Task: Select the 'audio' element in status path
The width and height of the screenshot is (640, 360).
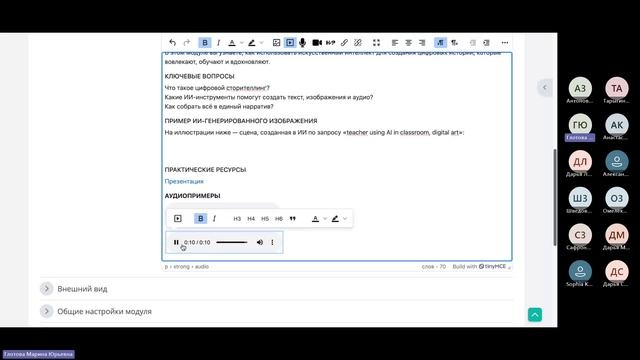Action: [x=202, y=267]
